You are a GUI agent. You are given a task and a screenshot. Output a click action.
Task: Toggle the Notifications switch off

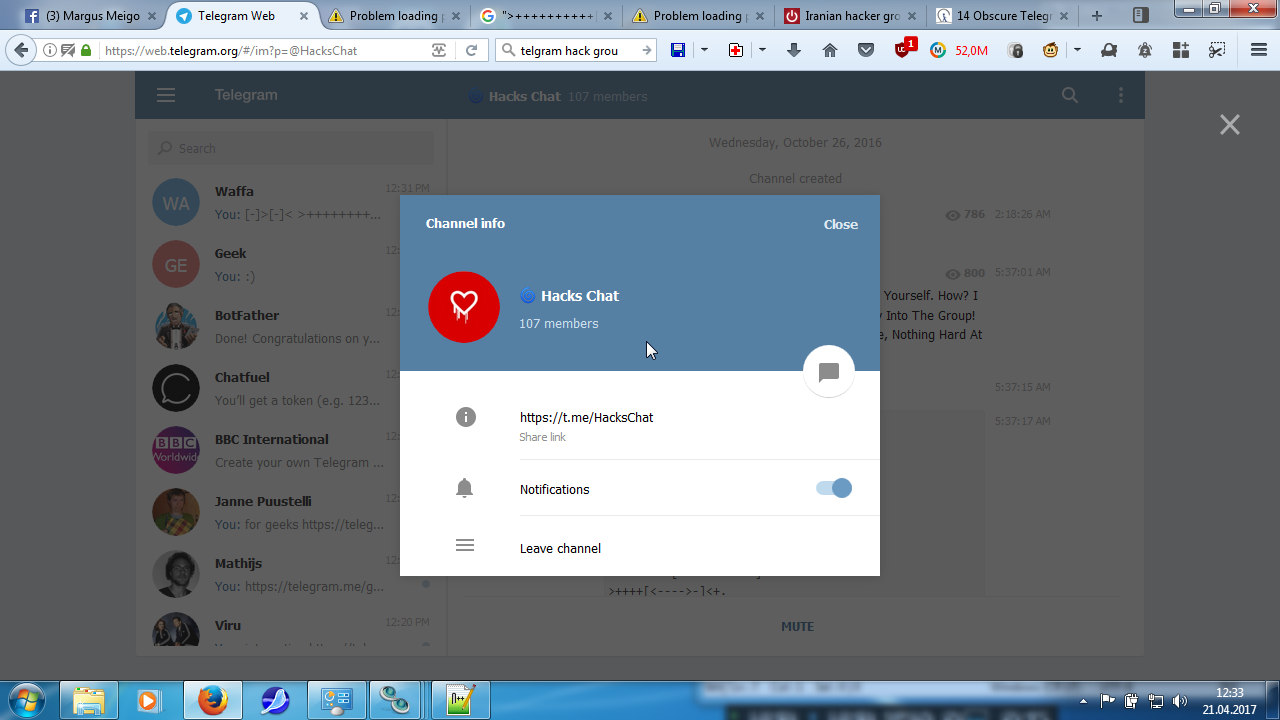(x=834, y=488)
